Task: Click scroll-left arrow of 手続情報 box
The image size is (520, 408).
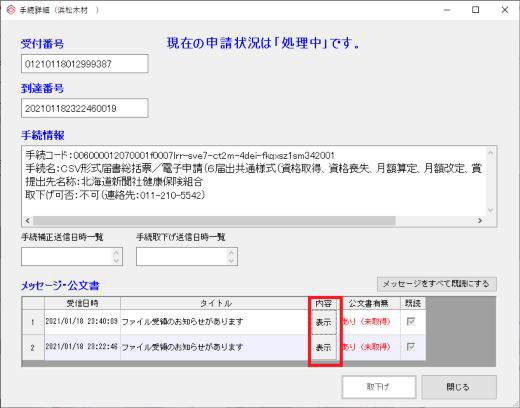Action: (x=28, y=221)
